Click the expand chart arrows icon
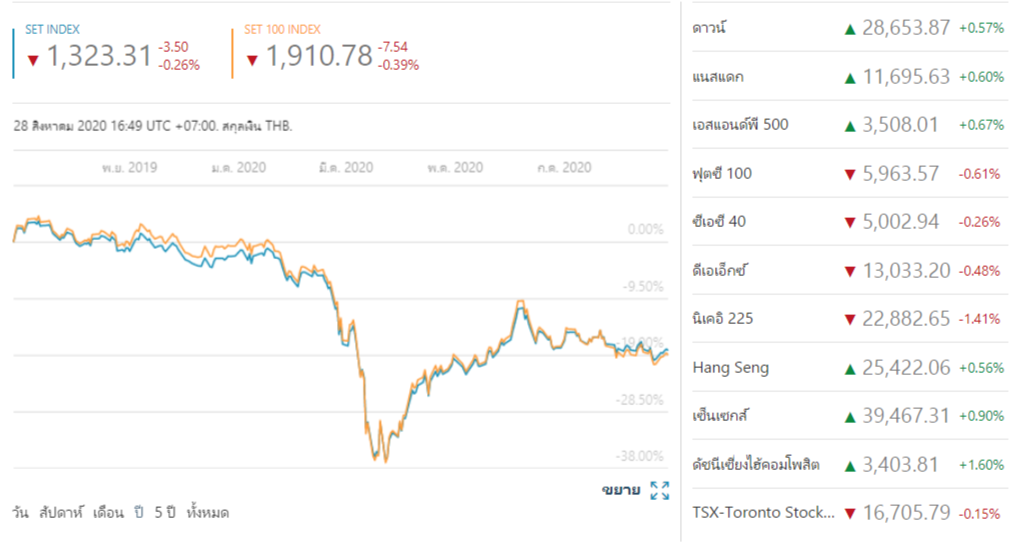 pos(659,490)
